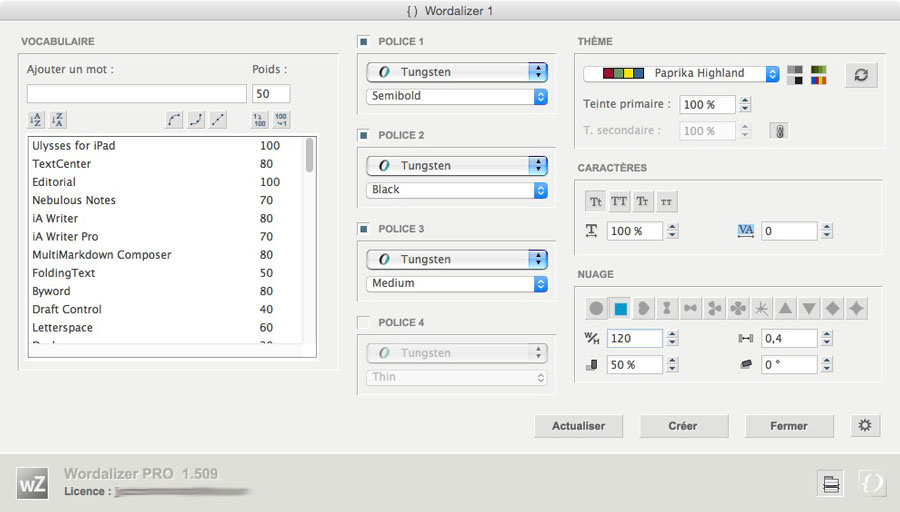Screen dimensions: 900x512
Task: Open the Semibold style dropdown
Action: [x=457, y=96]
